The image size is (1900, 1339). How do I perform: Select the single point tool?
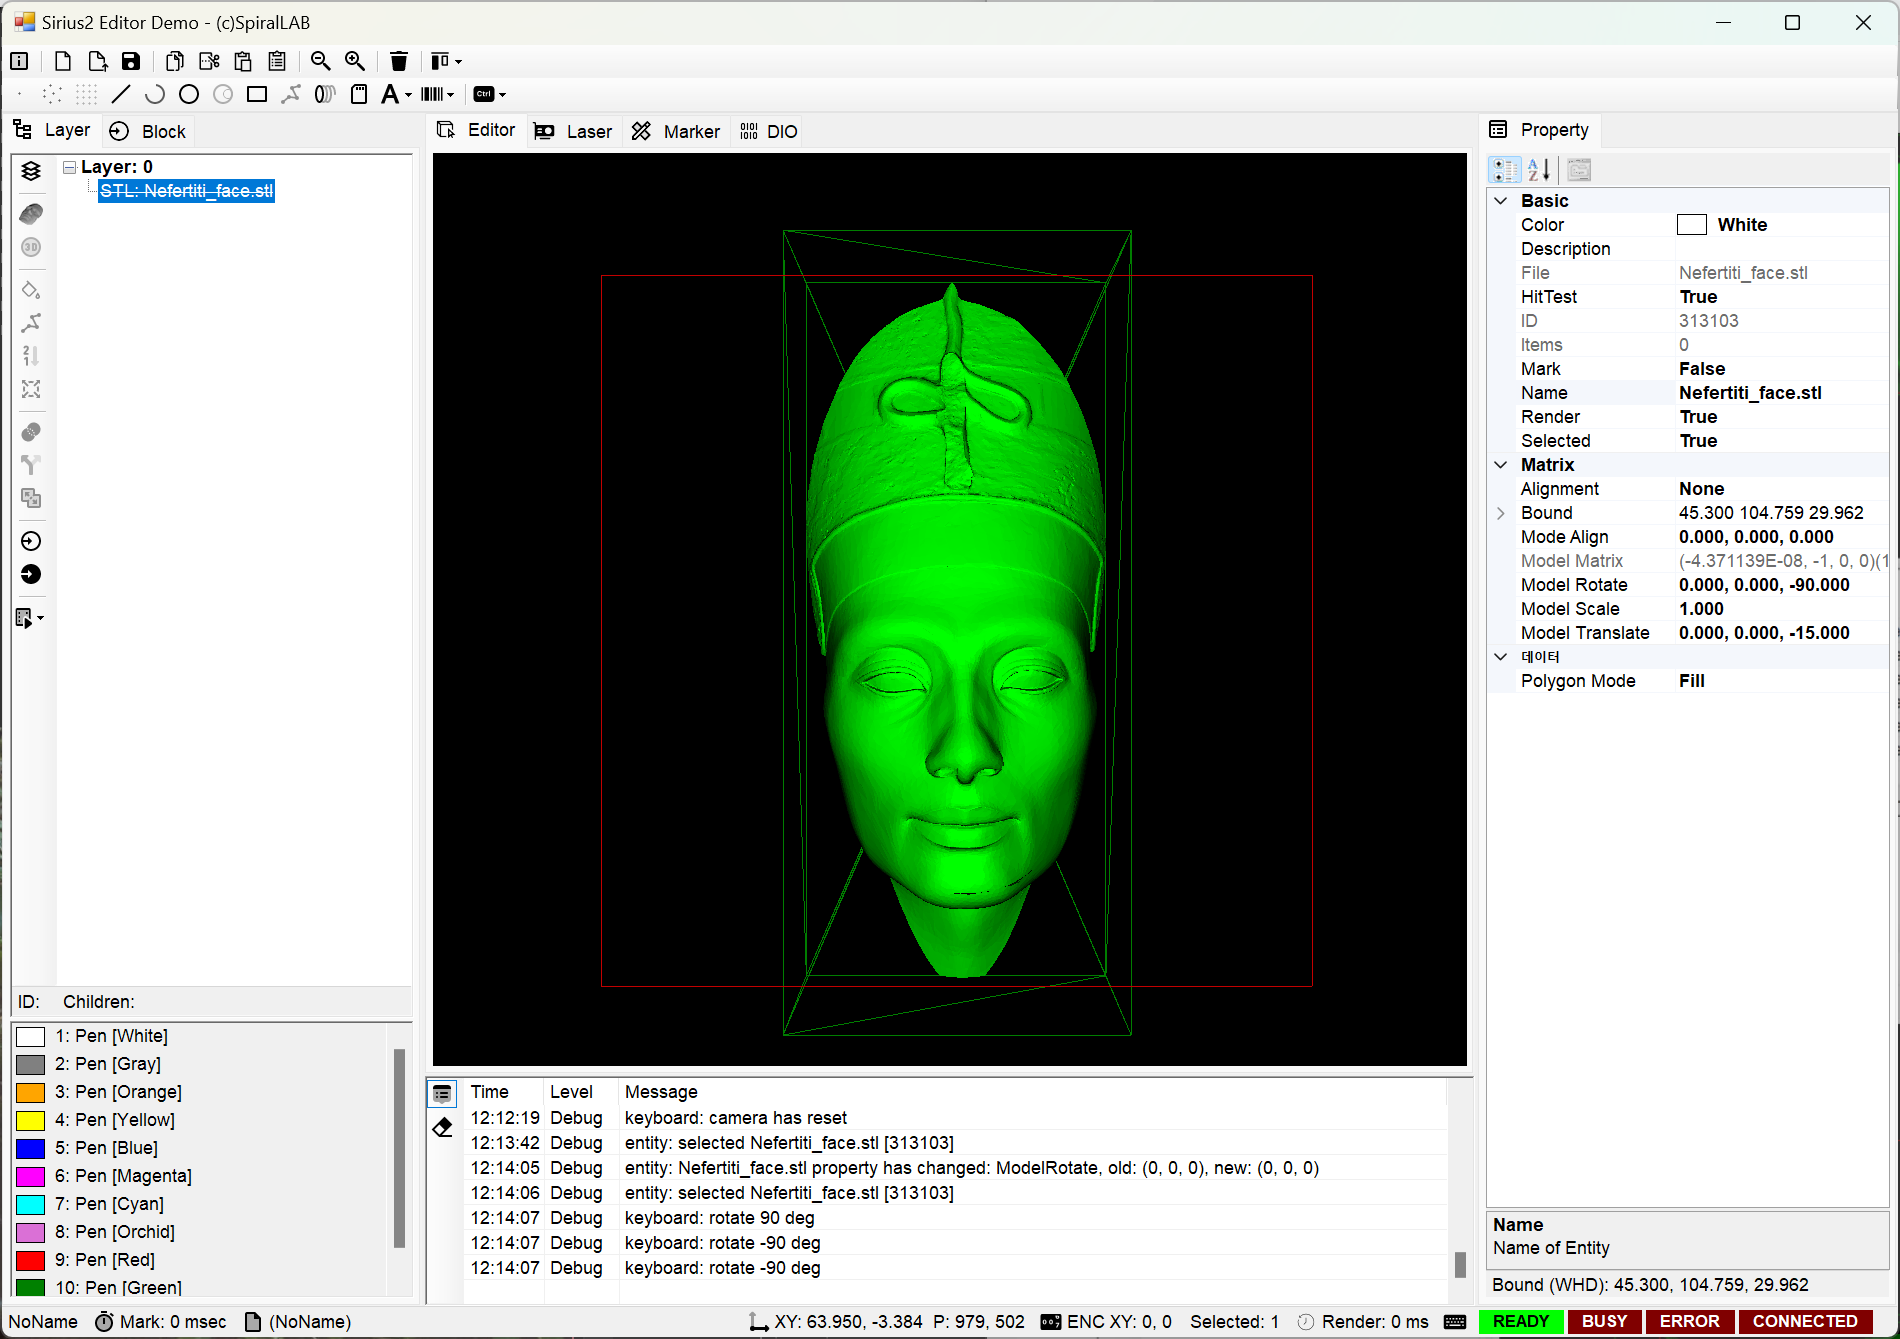pyautogui.click(x=19, y=94)
